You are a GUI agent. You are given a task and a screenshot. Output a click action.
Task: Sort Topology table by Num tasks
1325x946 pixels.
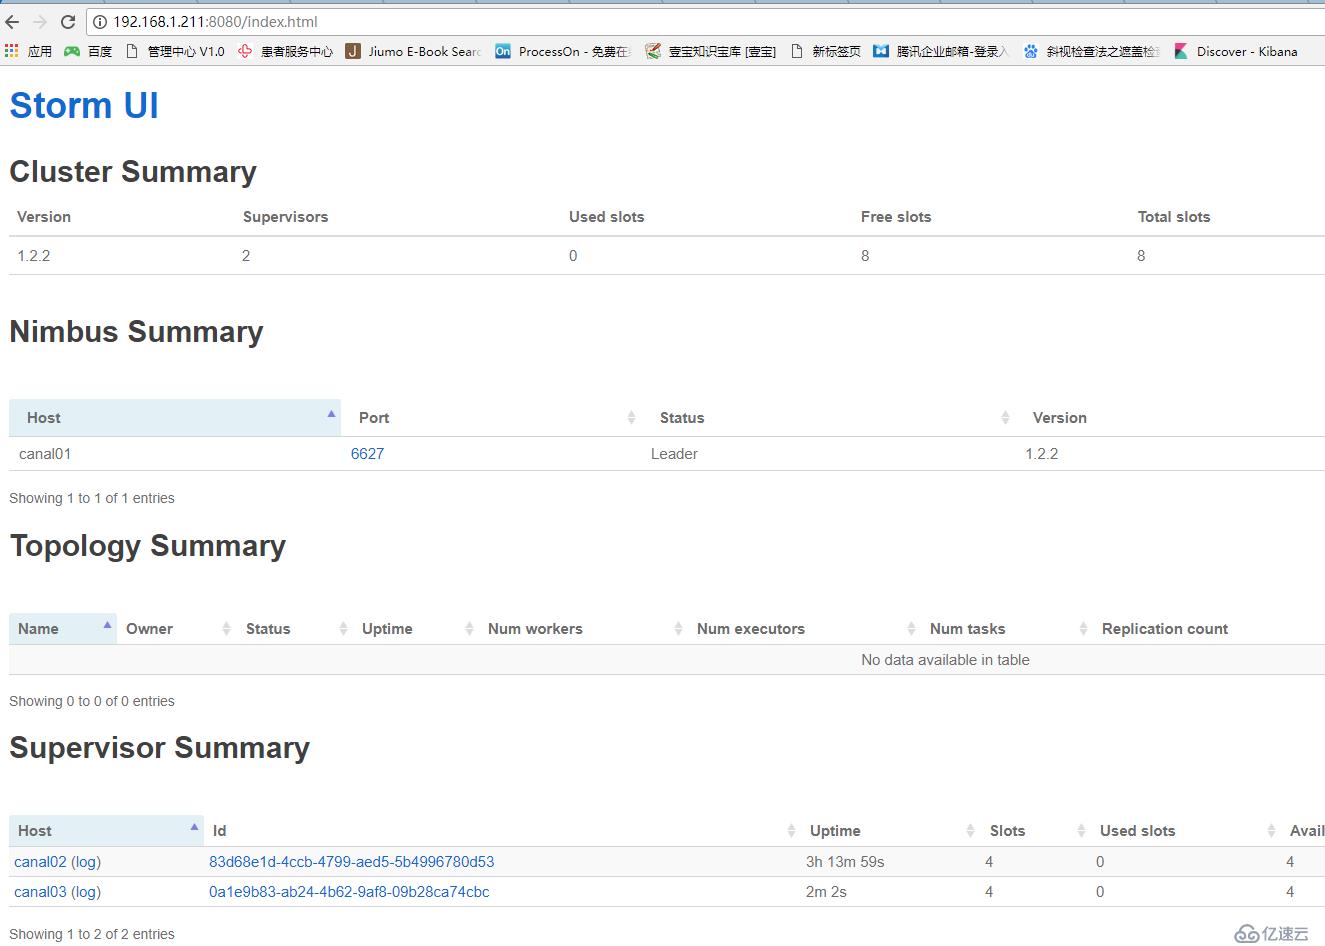click(1007, 628)
